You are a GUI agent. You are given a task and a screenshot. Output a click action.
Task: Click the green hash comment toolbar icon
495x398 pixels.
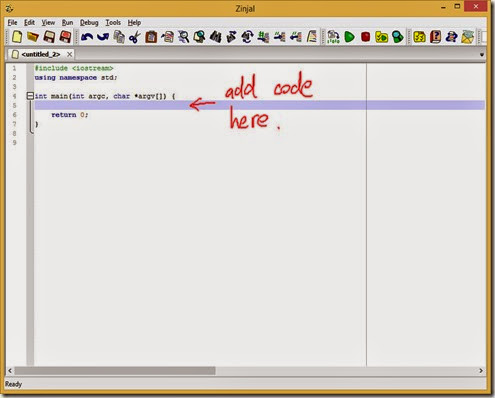(x=263, y=37)
